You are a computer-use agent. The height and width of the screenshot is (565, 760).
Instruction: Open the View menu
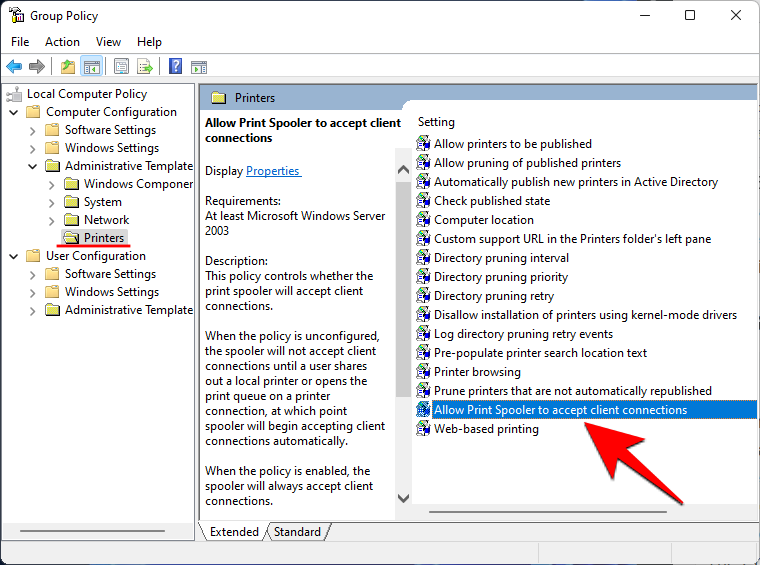tap(108, 42)
